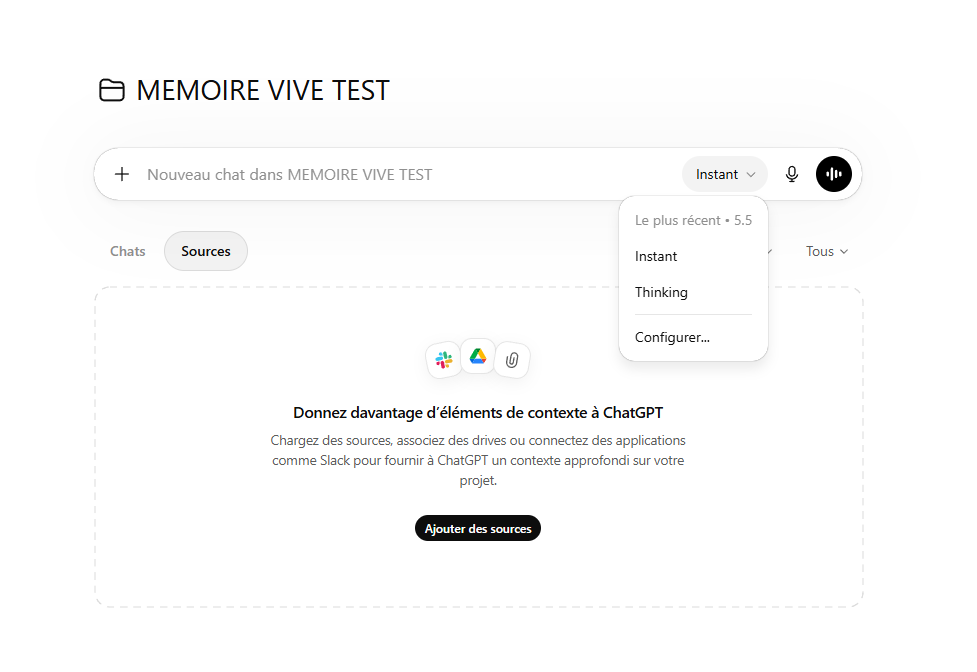Click the Google Drive source icon
Screen dimensions: 977x672
478,356
